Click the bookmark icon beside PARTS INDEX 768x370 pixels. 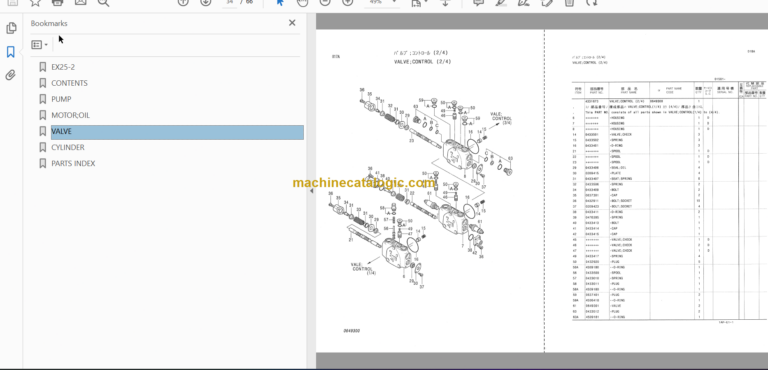click(43, 164)
